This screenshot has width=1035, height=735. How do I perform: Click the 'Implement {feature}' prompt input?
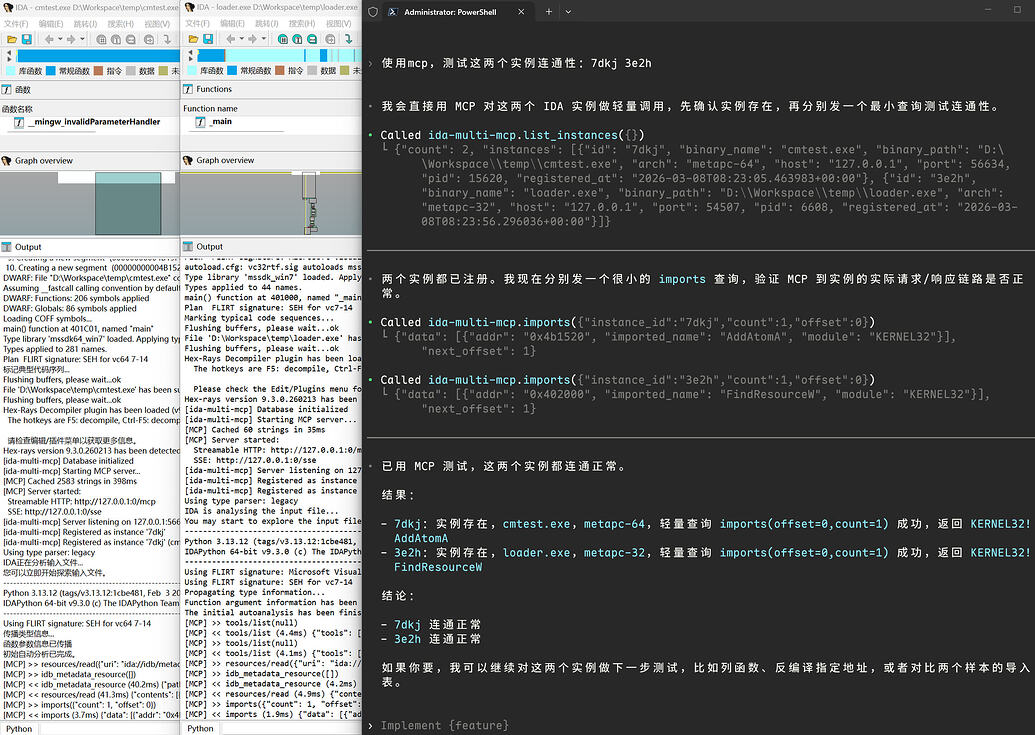point(445,725)
